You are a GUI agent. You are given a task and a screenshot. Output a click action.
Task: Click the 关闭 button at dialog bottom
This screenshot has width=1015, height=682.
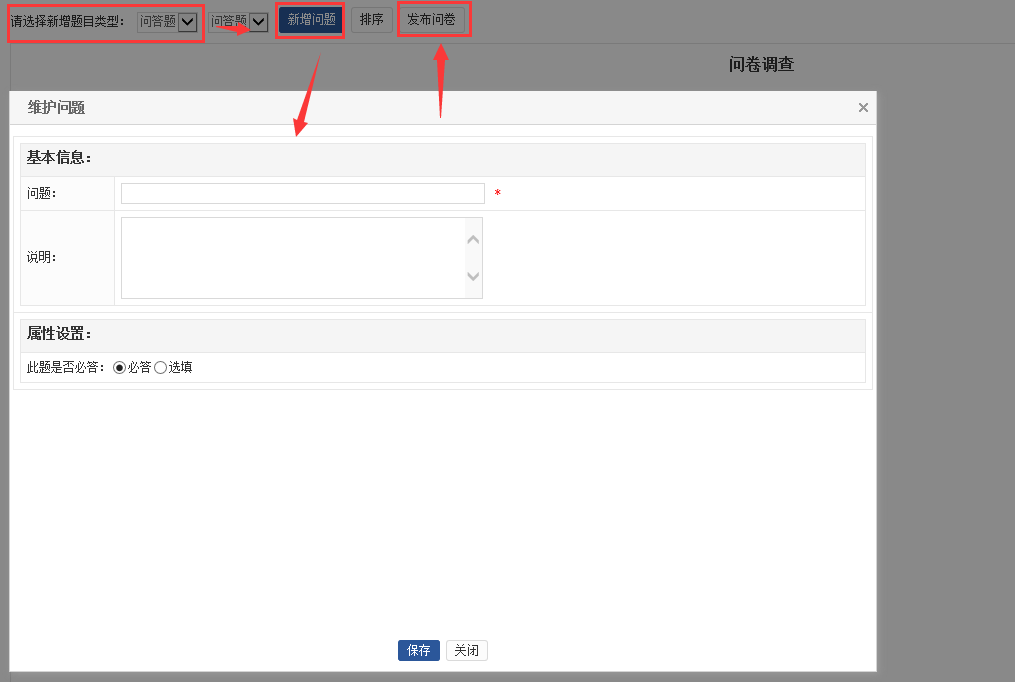click(467, 651)
